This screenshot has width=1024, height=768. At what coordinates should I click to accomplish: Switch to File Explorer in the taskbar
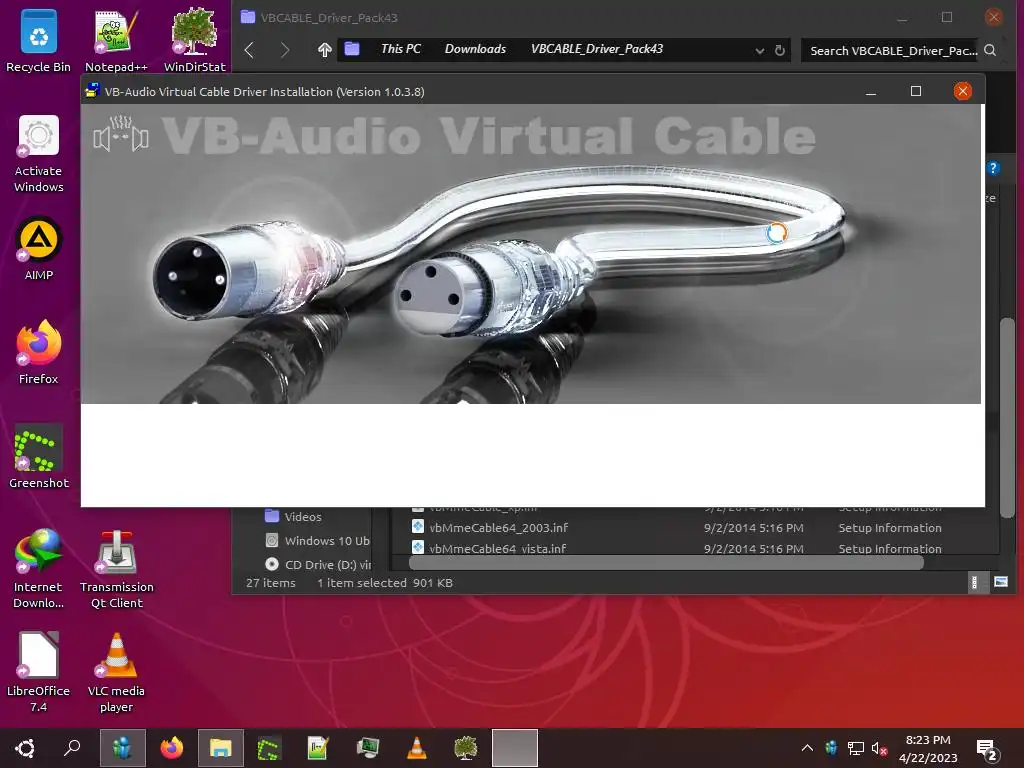(221, 748)
